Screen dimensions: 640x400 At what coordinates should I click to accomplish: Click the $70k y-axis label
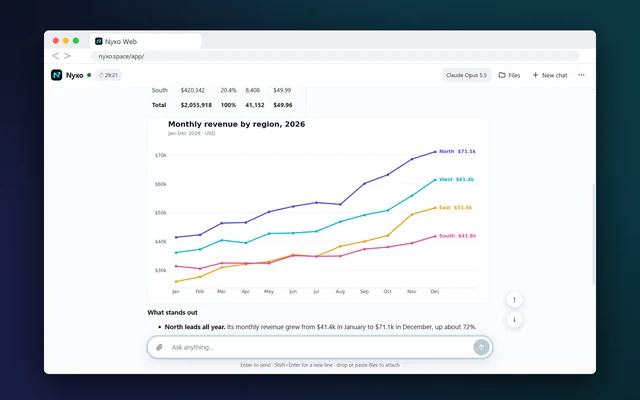point(161,156)
